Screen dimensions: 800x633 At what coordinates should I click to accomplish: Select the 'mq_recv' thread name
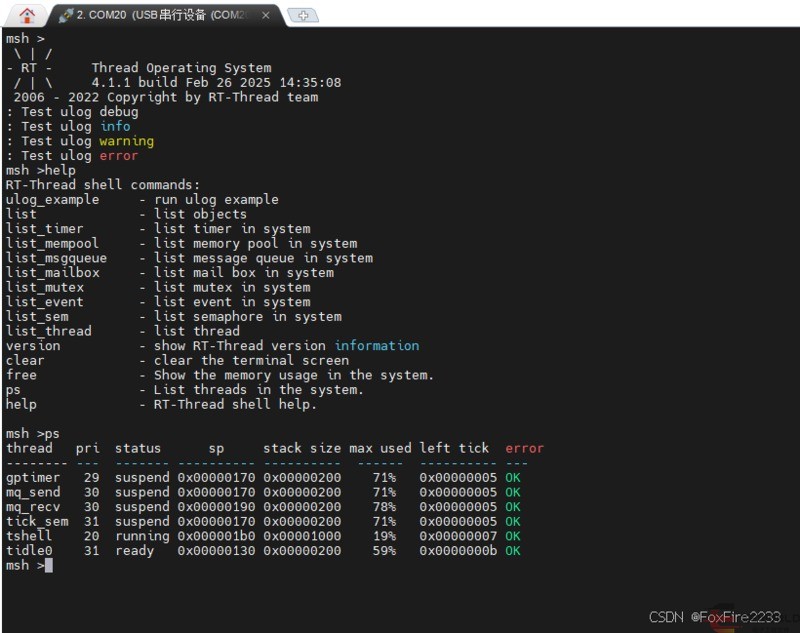(x=33, y=507)
